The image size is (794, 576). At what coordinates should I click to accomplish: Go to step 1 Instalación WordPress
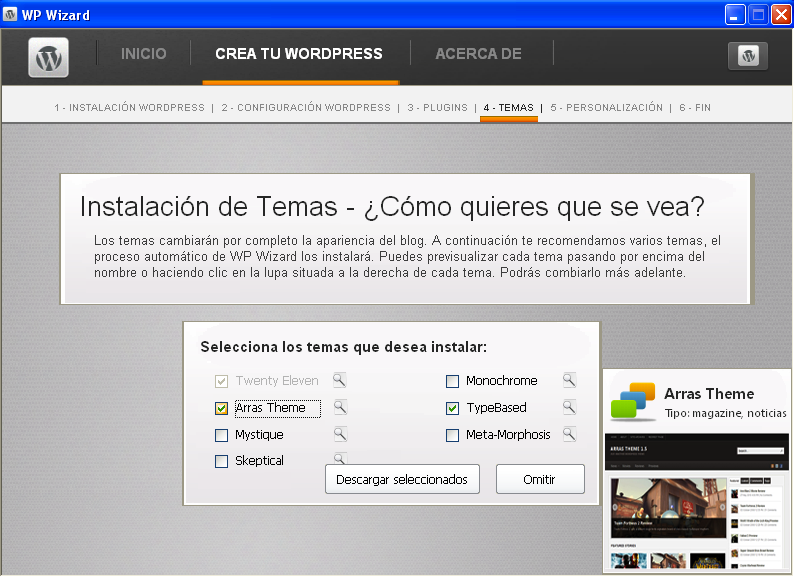point(130,107)
